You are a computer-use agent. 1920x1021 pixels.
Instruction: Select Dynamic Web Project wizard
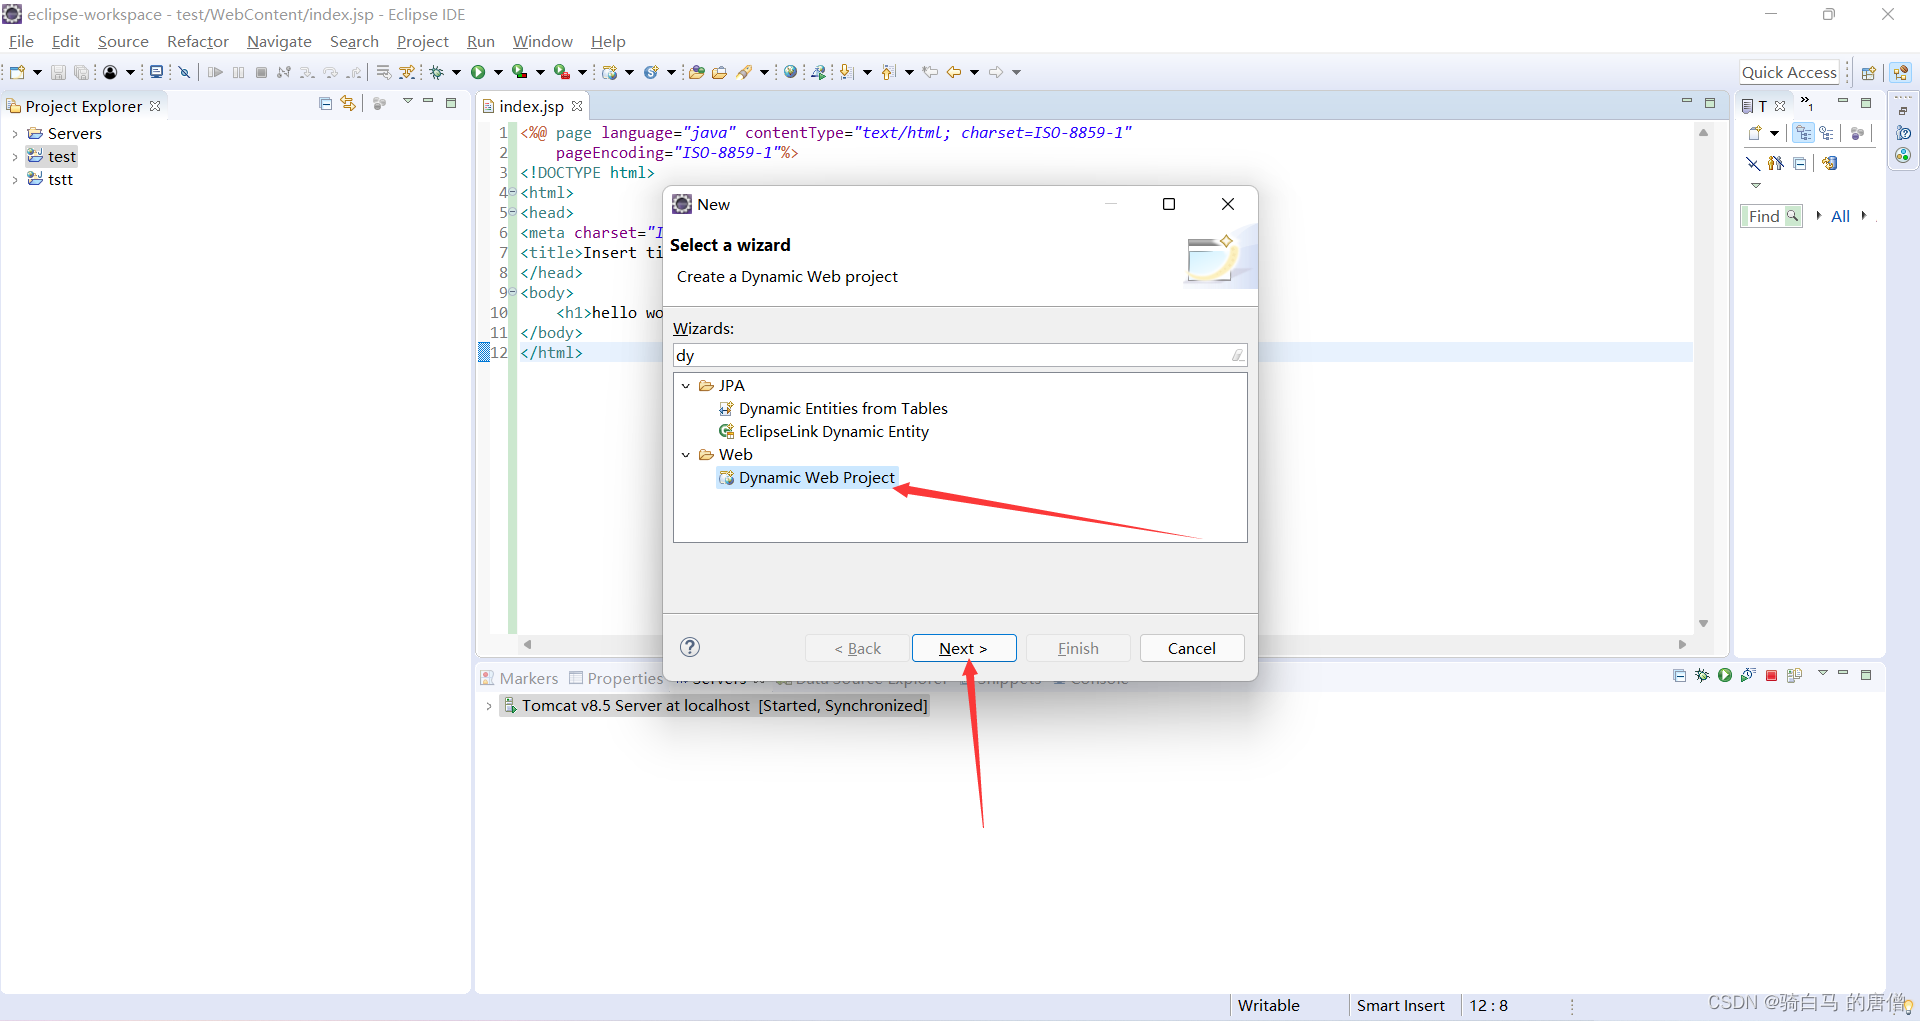tap(807, 478)
